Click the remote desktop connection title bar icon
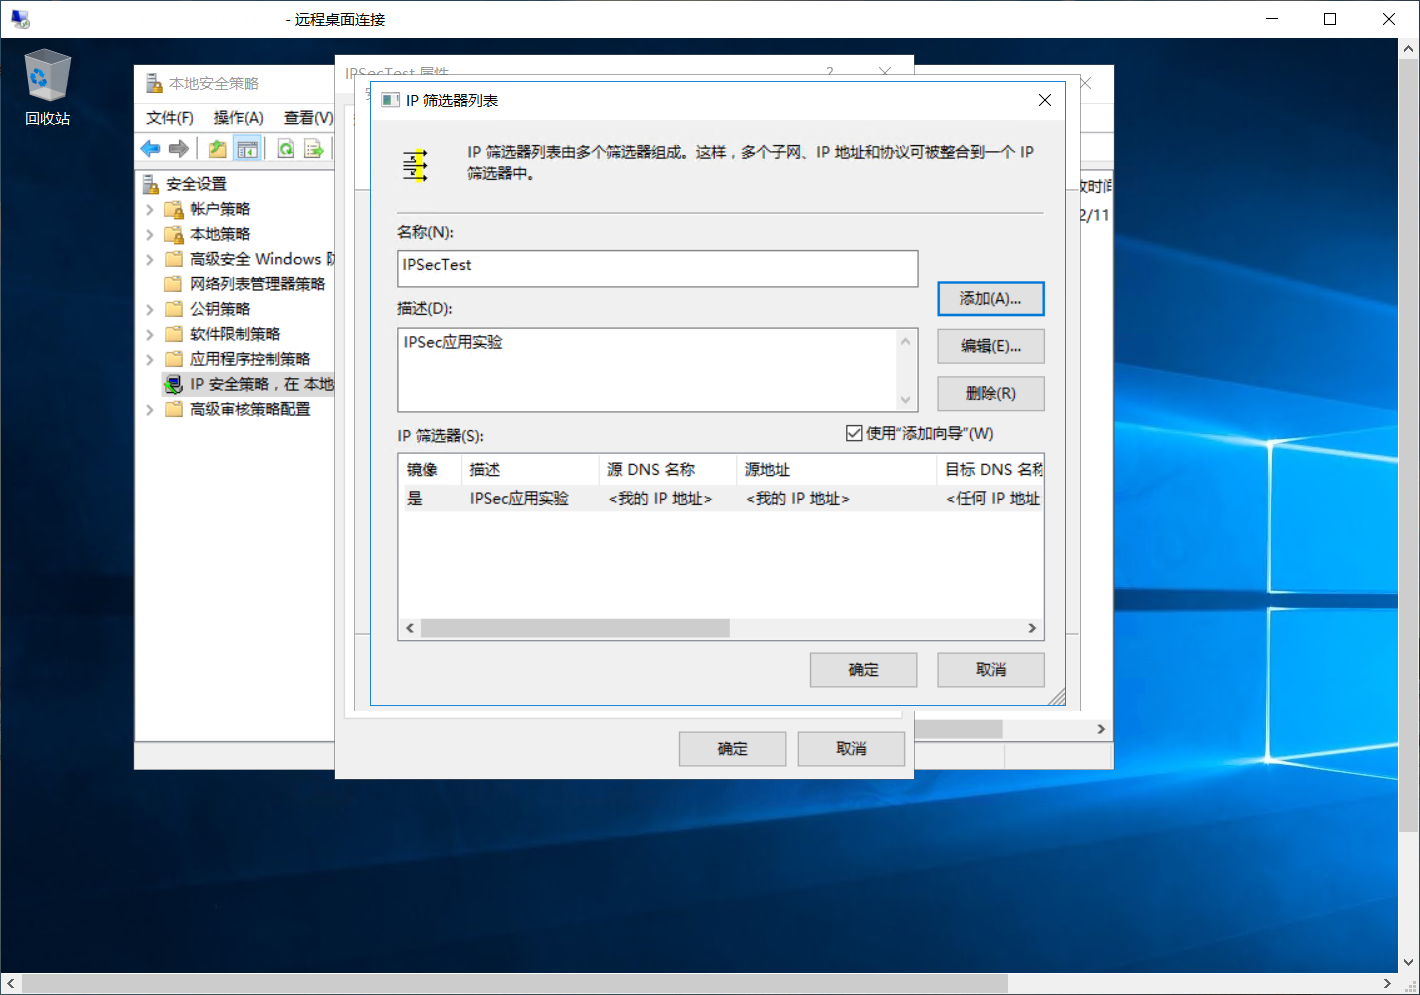This screenshot has height=995, width=1420. coord(20,19)
